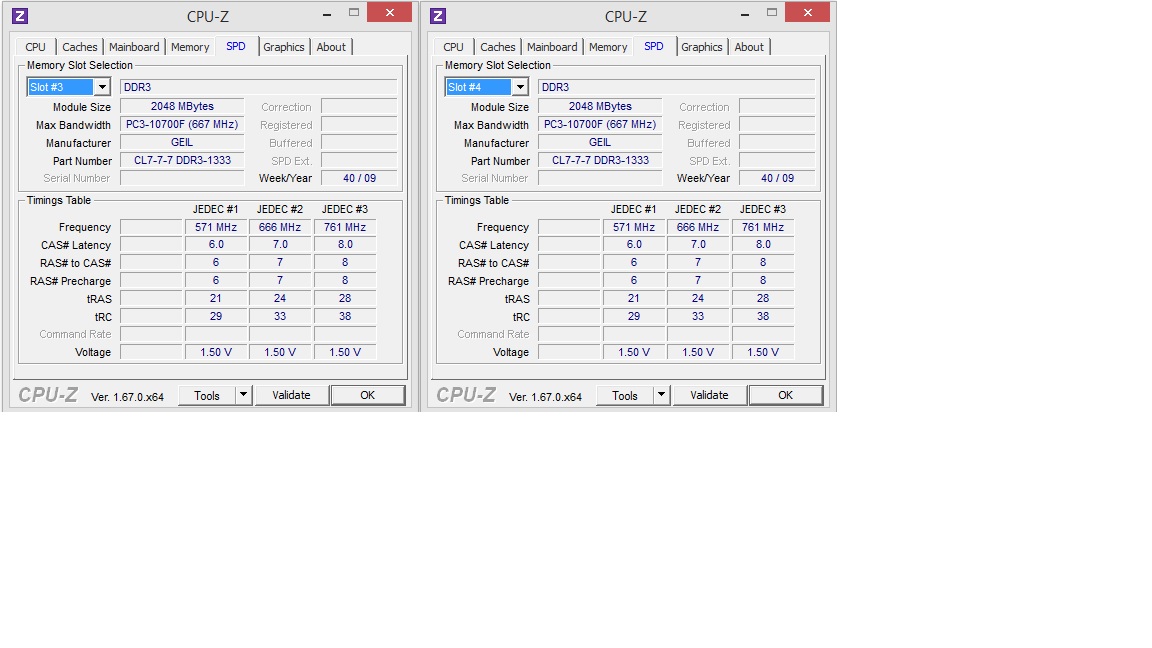Open the CPU tab in right CPU-Z window
Viewport: 1152px width, 648px height.
pos(453,47)
